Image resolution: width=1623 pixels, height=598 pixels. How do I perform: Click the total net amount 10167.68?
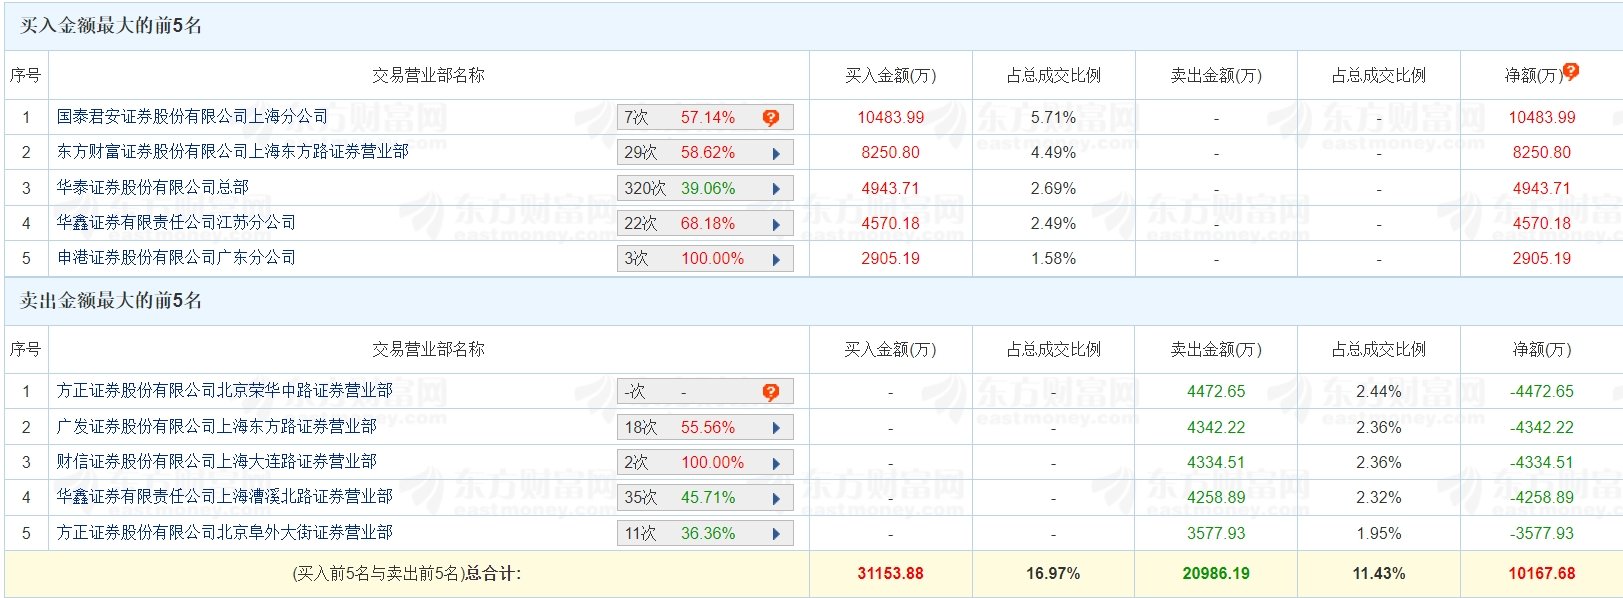click(x=1542, y=574)
